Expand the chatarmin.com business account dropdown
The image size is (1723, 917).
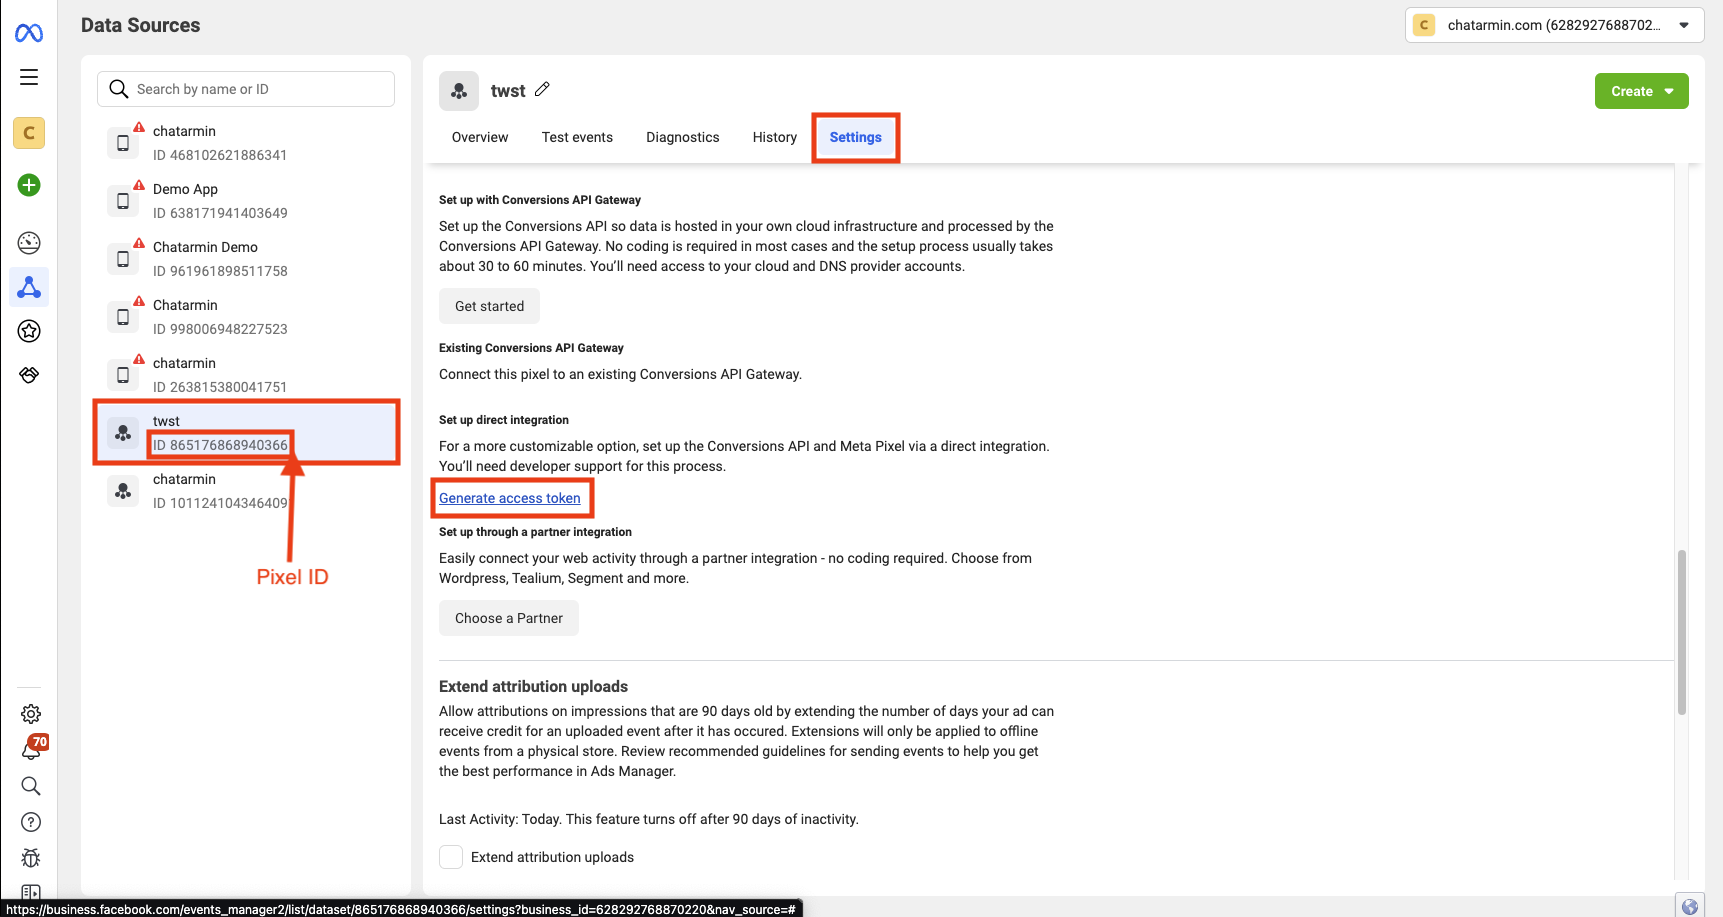[x=1554, y=25]
